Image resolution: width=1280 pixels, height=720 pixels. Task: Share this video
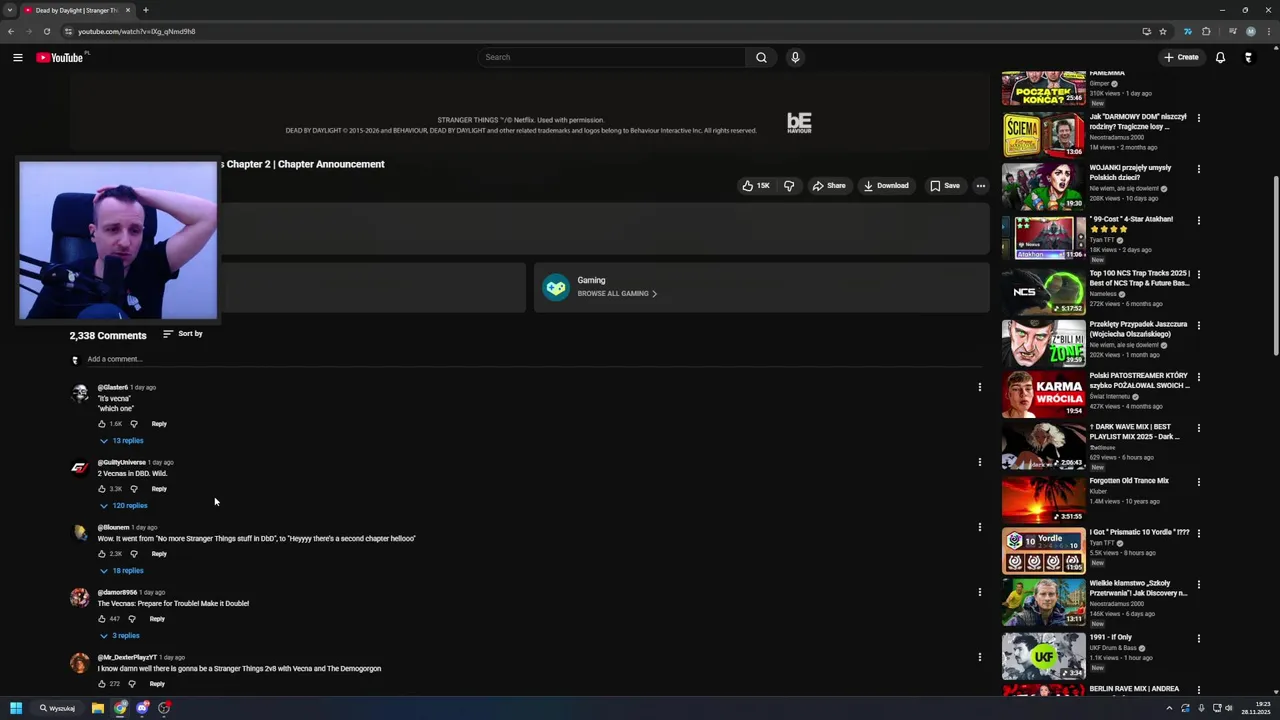[x=829, y=185]
